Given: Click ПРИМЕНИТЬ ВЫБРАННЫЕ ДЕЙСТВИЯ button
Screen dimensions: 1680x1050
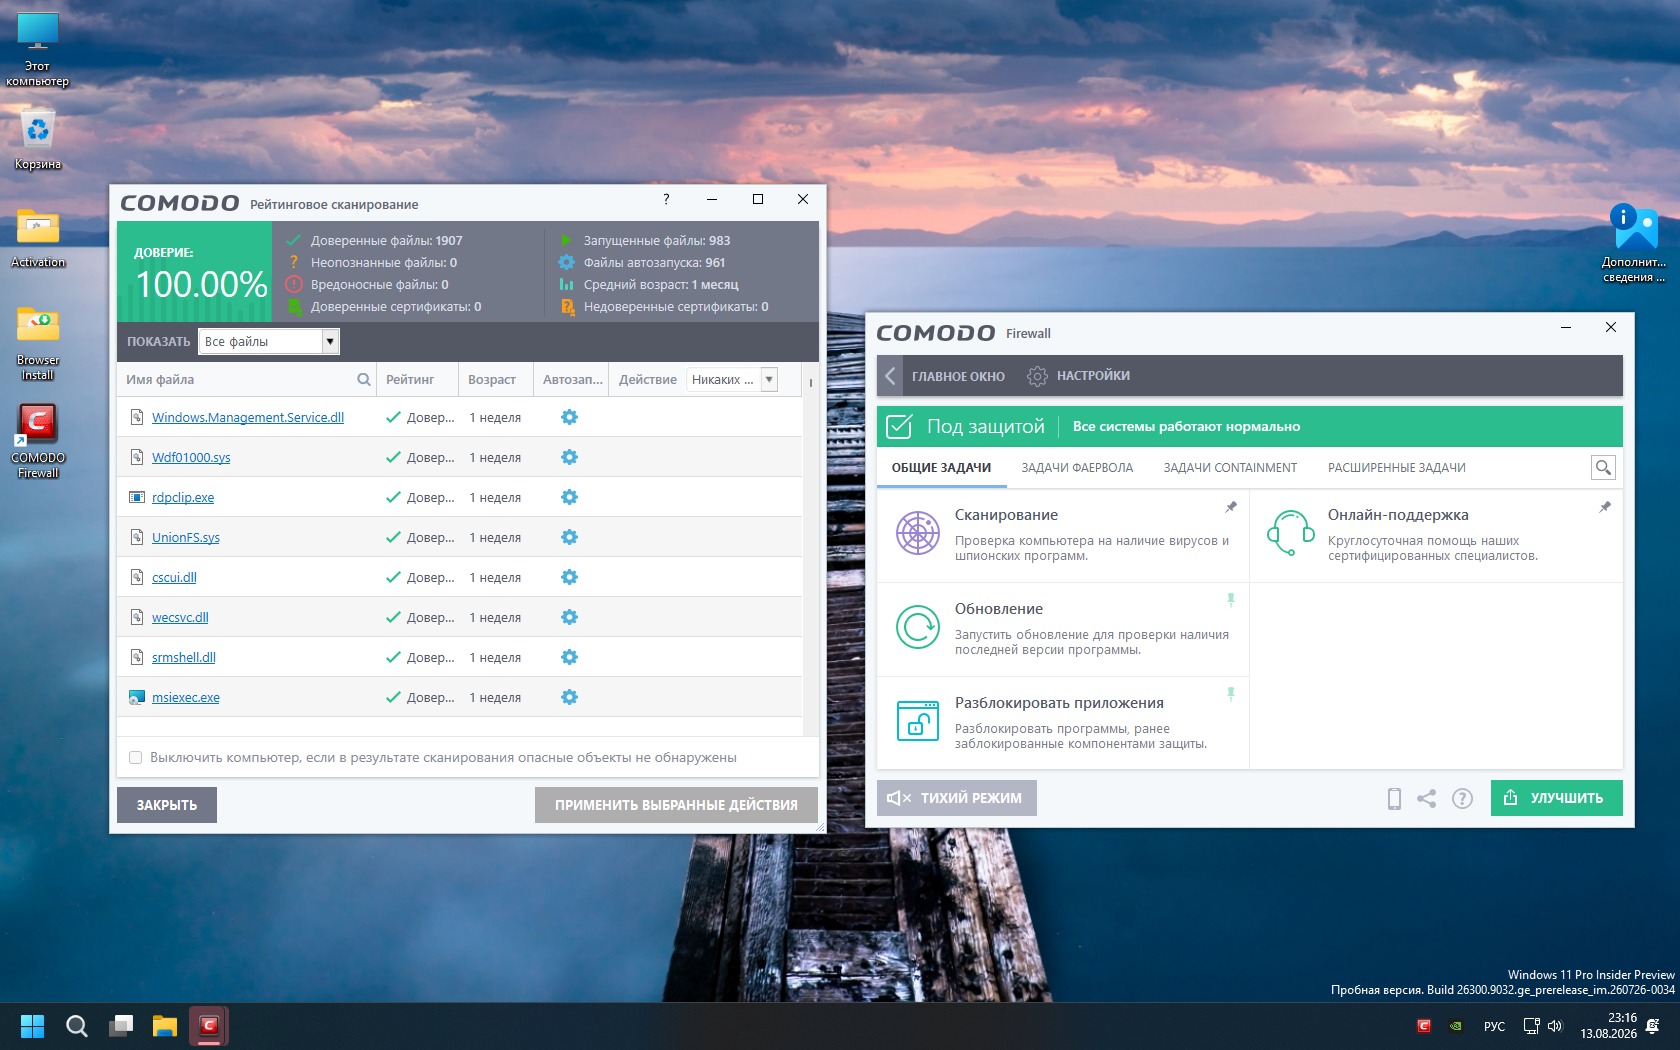Looking at the screenshot, I should pos(676,805).
